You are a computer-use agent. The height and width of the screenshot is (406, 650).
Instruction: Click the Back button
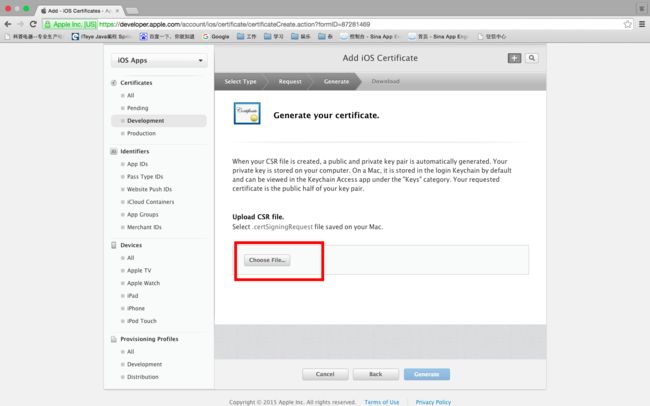click(376, 374)
